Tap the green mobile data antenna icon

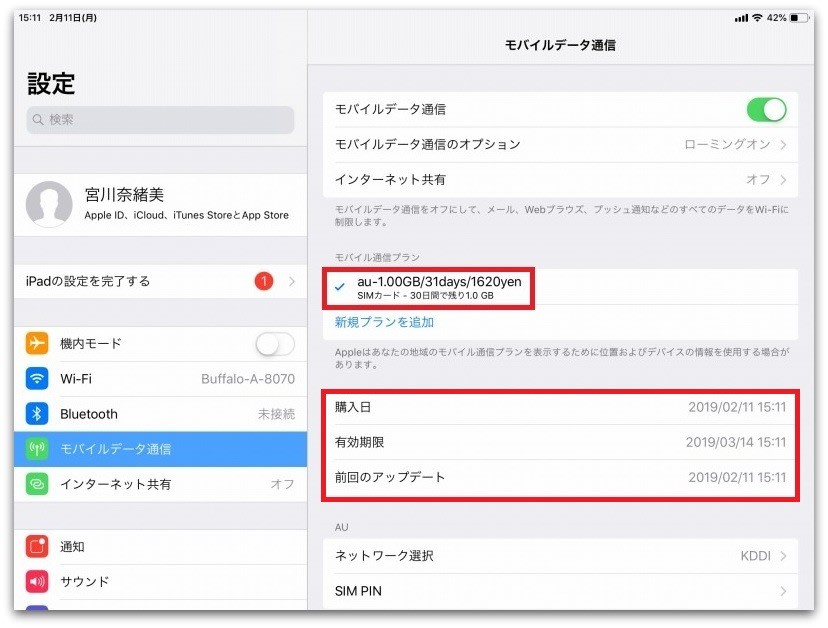click(x=37, y=449)
